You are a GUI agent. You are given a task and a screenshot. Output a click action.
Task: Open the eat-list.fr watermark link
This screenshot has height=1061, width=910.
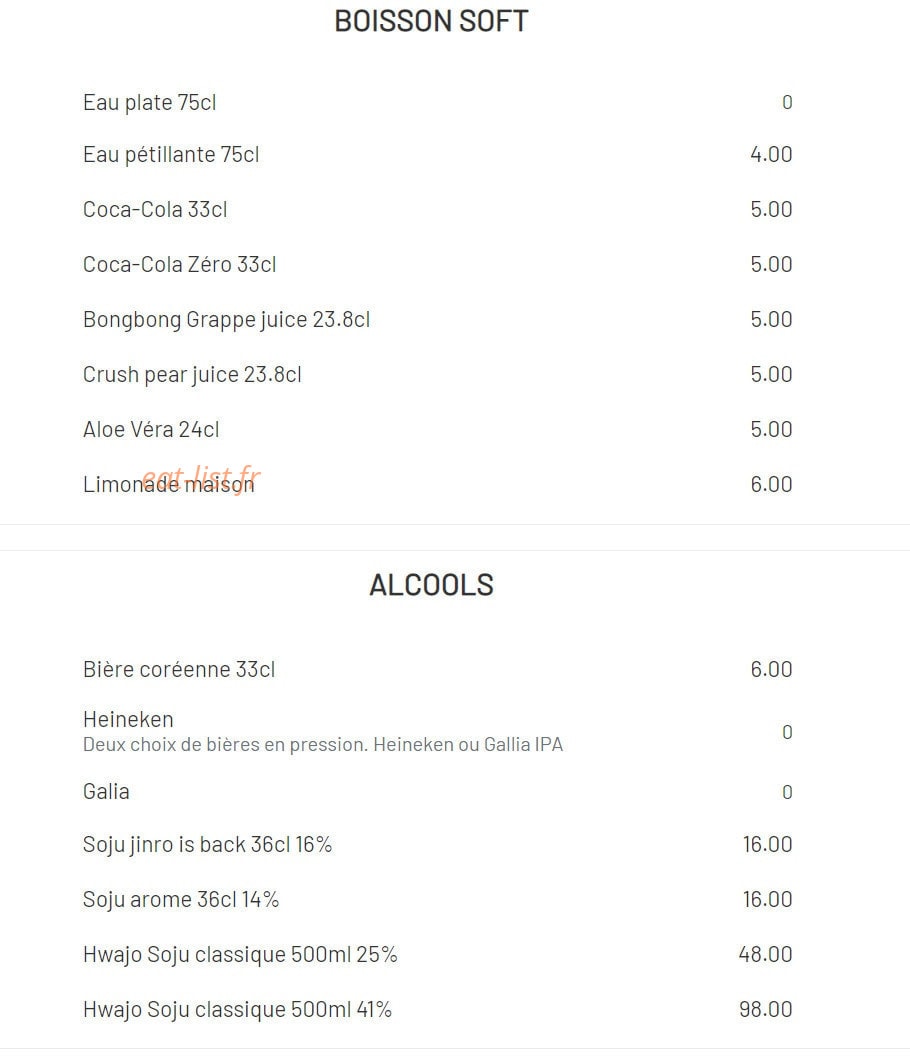[202, 478]
